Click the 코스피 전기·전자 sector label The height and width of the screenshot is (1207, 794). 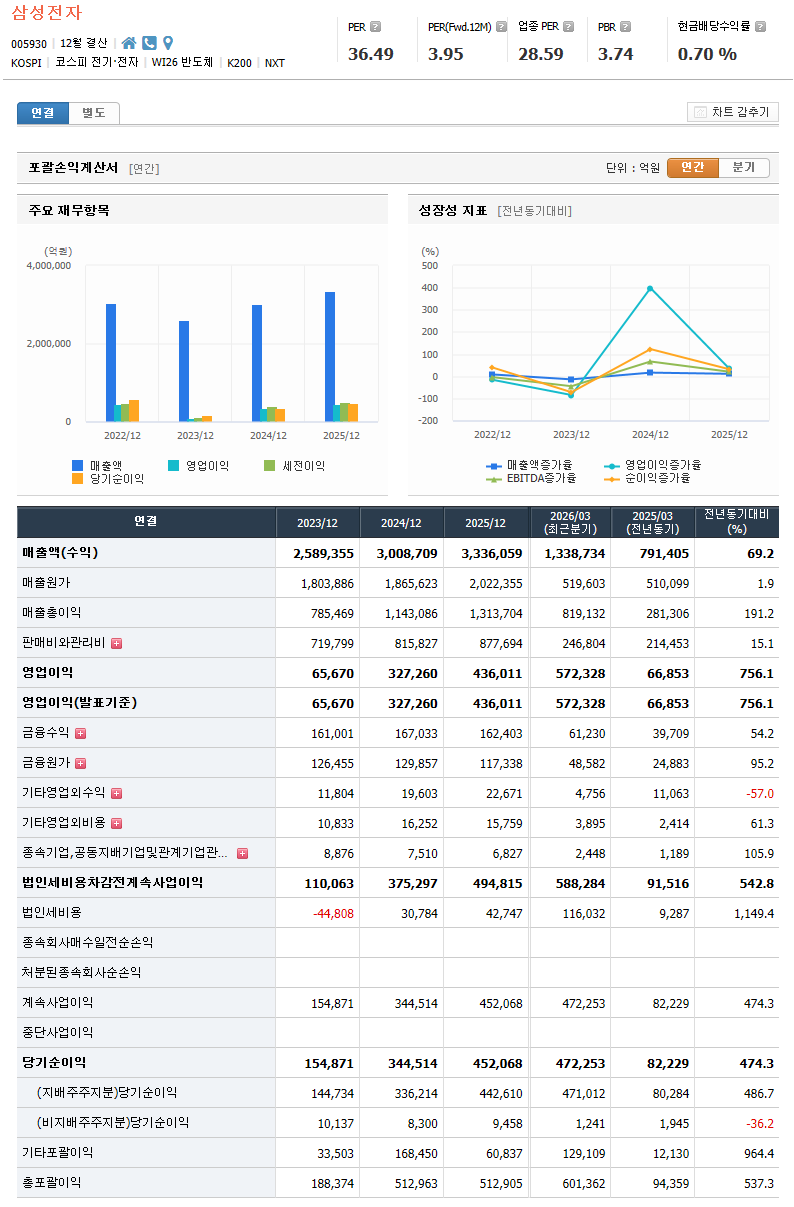coord(98,63)
